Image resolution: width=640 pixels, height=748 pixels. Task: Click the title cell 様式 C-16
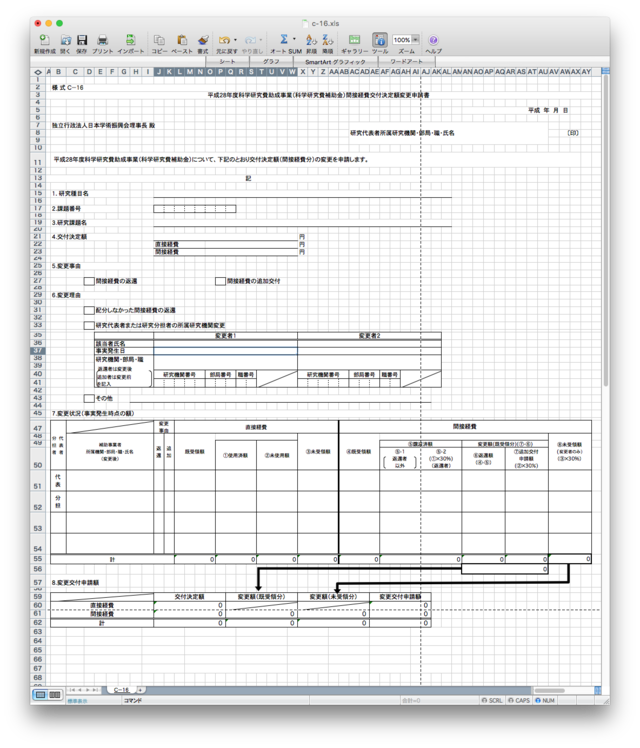(x=68, y=88)
